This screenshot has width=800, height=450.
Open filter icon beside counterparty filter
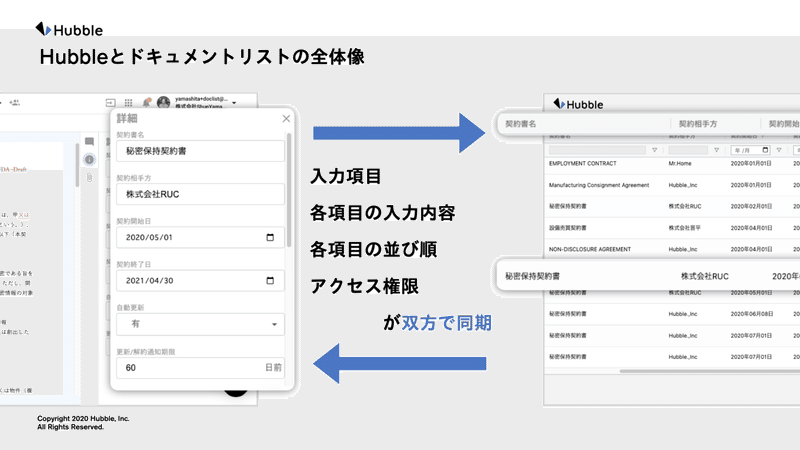pos(716,150)
